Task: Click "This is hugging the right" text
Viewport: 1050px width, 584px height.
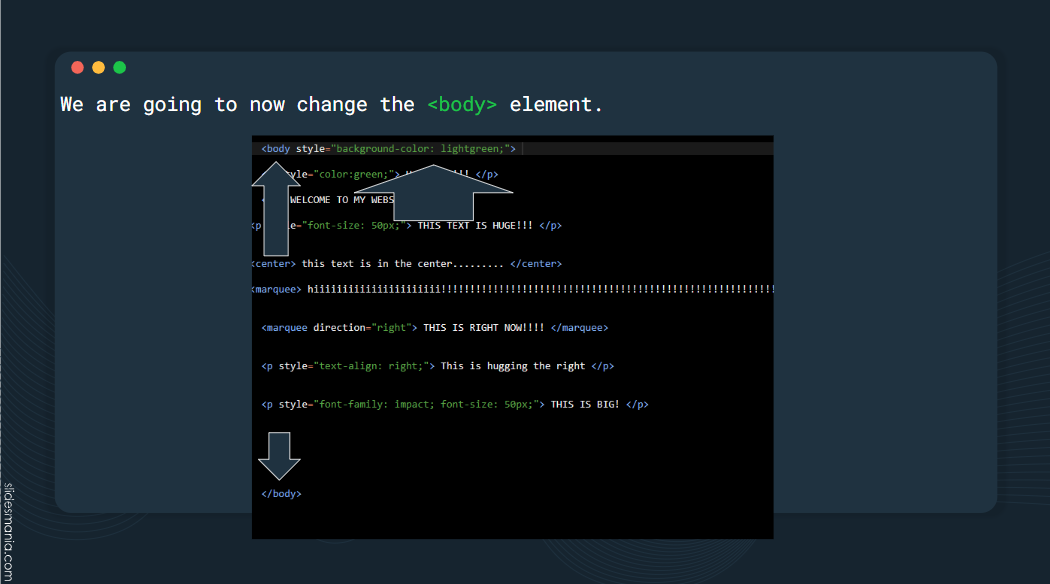Action: coord(513,366)
